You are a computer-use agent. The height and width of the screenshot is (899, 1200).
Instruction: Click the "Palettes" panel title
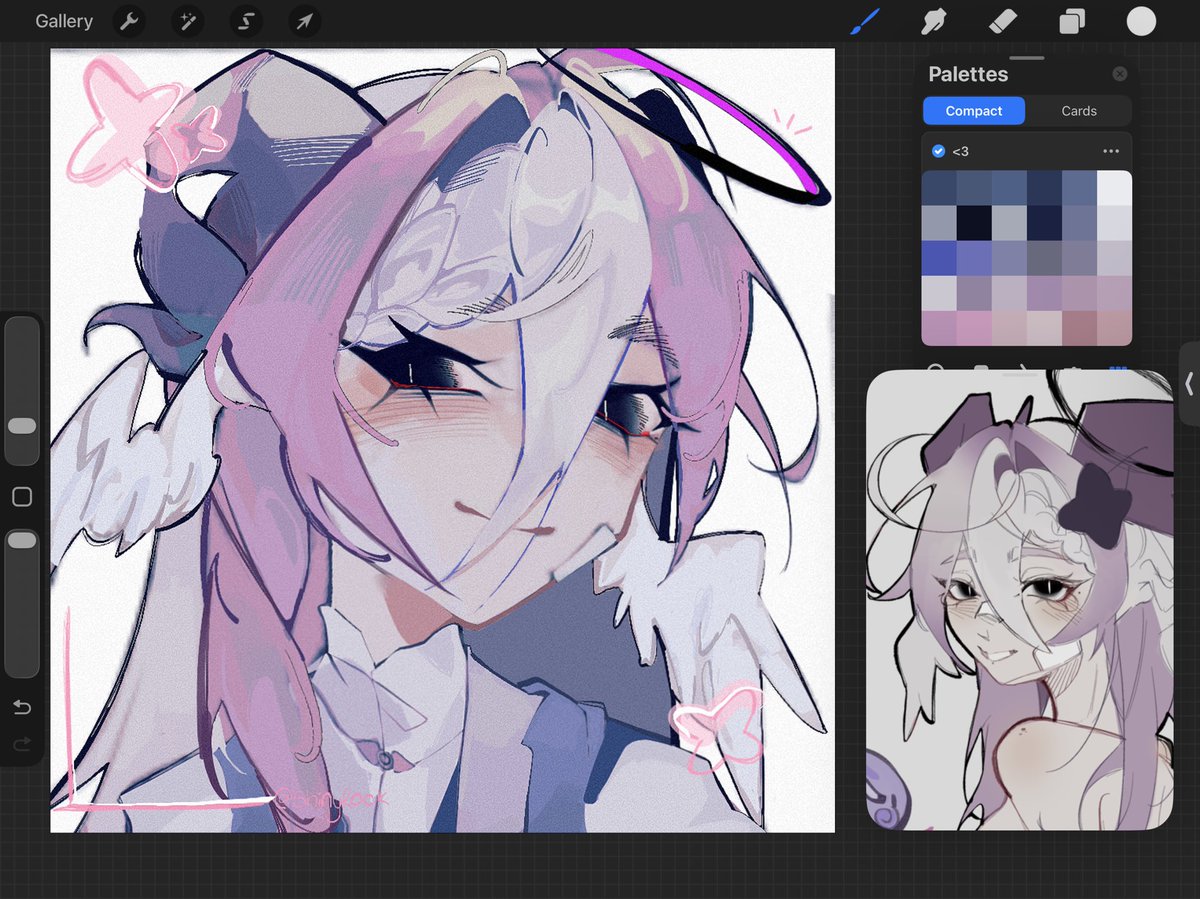(x=968, y=74)
